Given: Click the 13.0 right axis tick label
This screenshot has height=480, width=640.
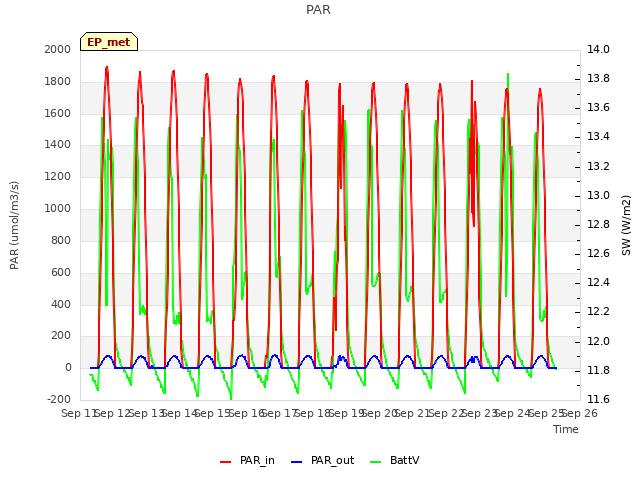Looking at the screenshot, I should (598, 196).
